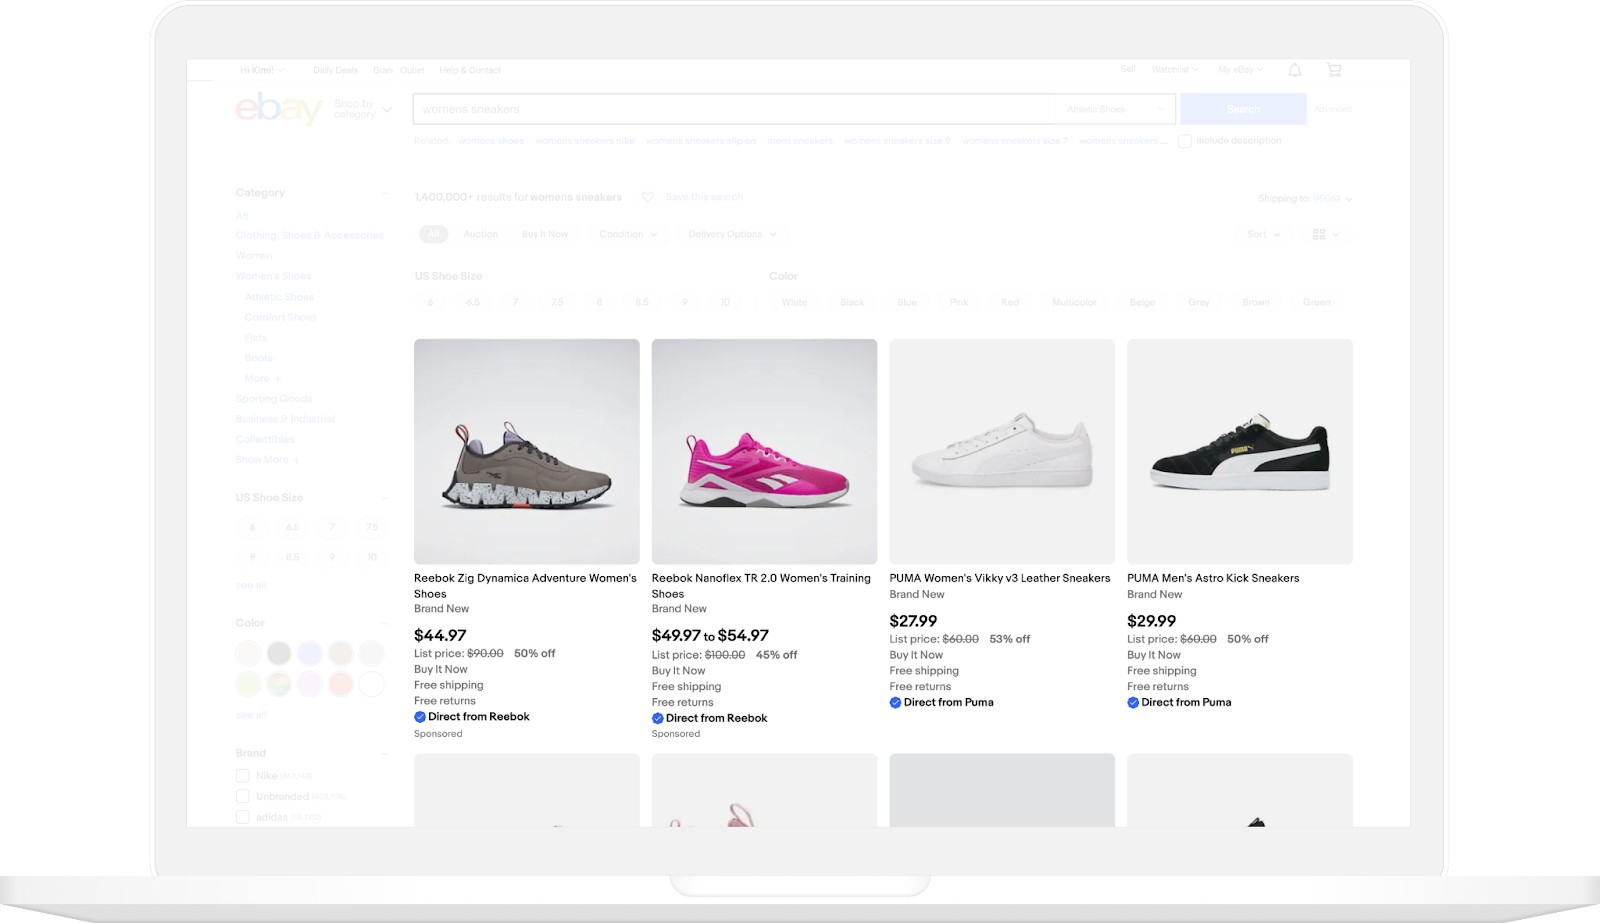Check the Nike brand filter

coord(242,775)
